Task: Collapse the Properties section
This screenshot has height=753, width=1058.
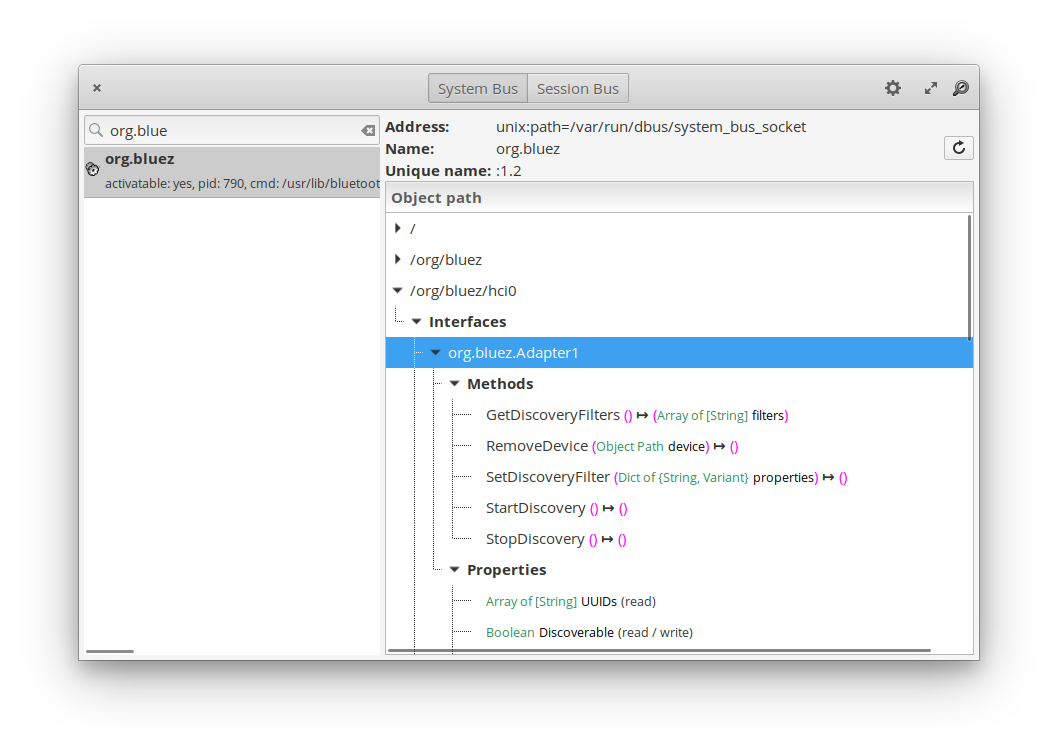Action: point(453,569)
